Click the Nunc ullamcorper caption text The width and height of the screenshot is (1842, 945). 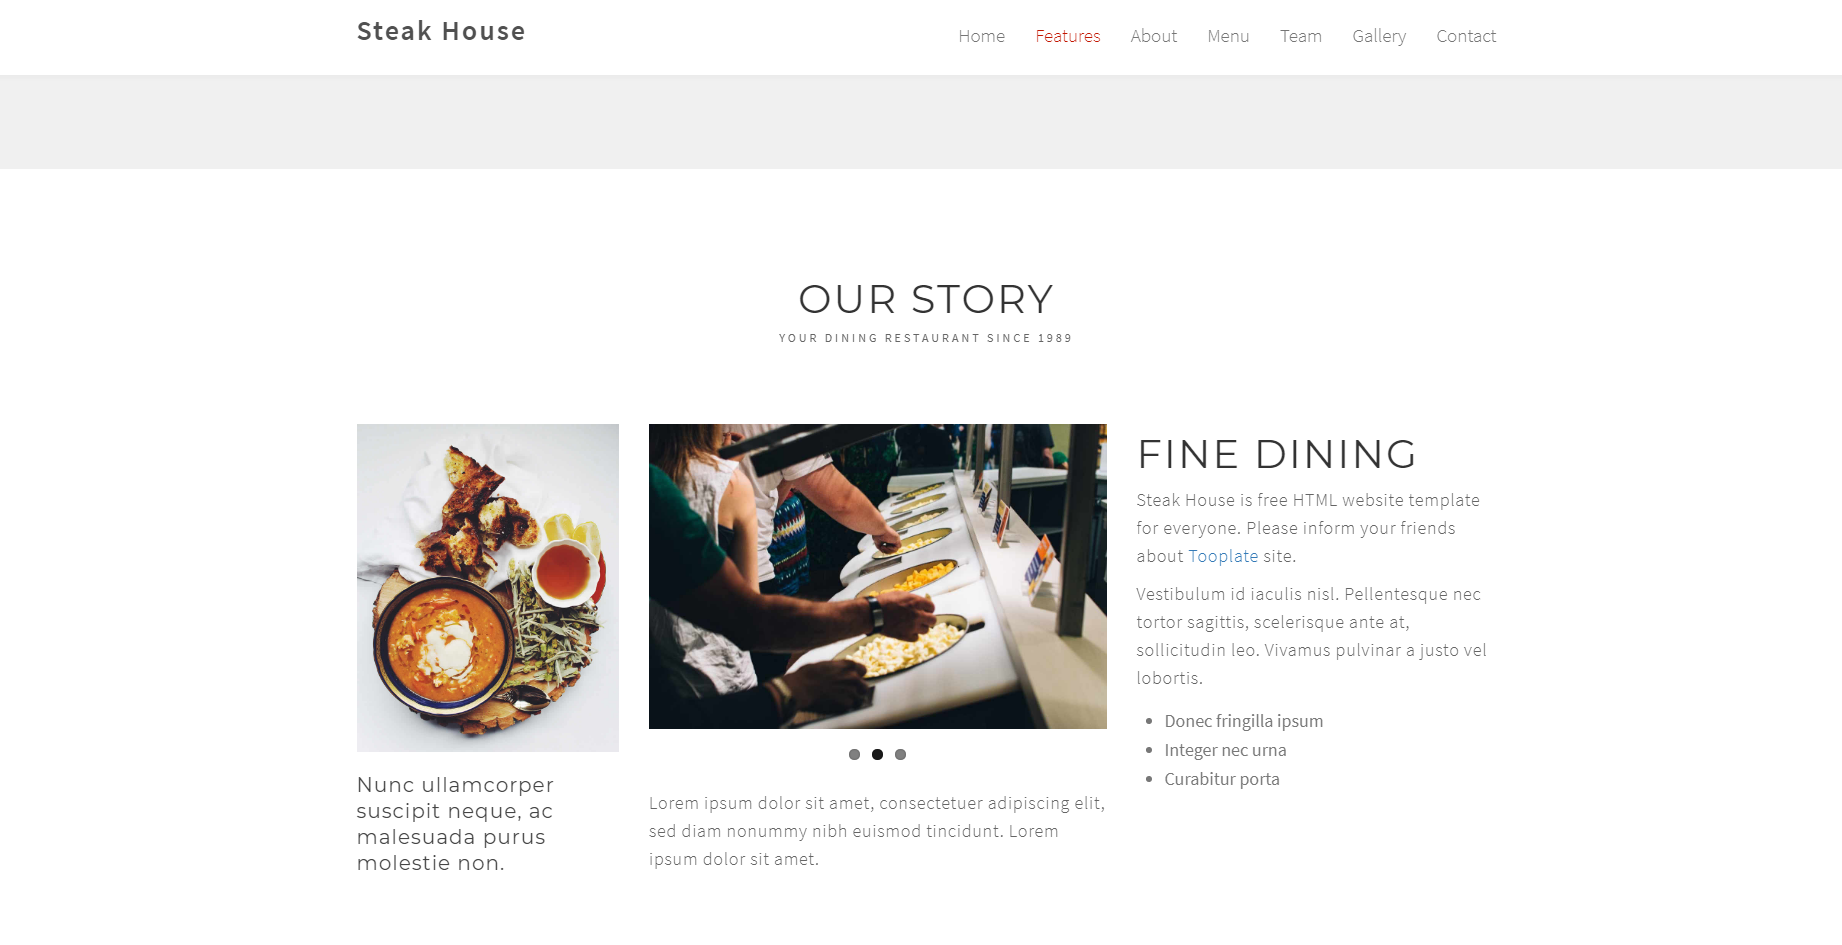455,824
